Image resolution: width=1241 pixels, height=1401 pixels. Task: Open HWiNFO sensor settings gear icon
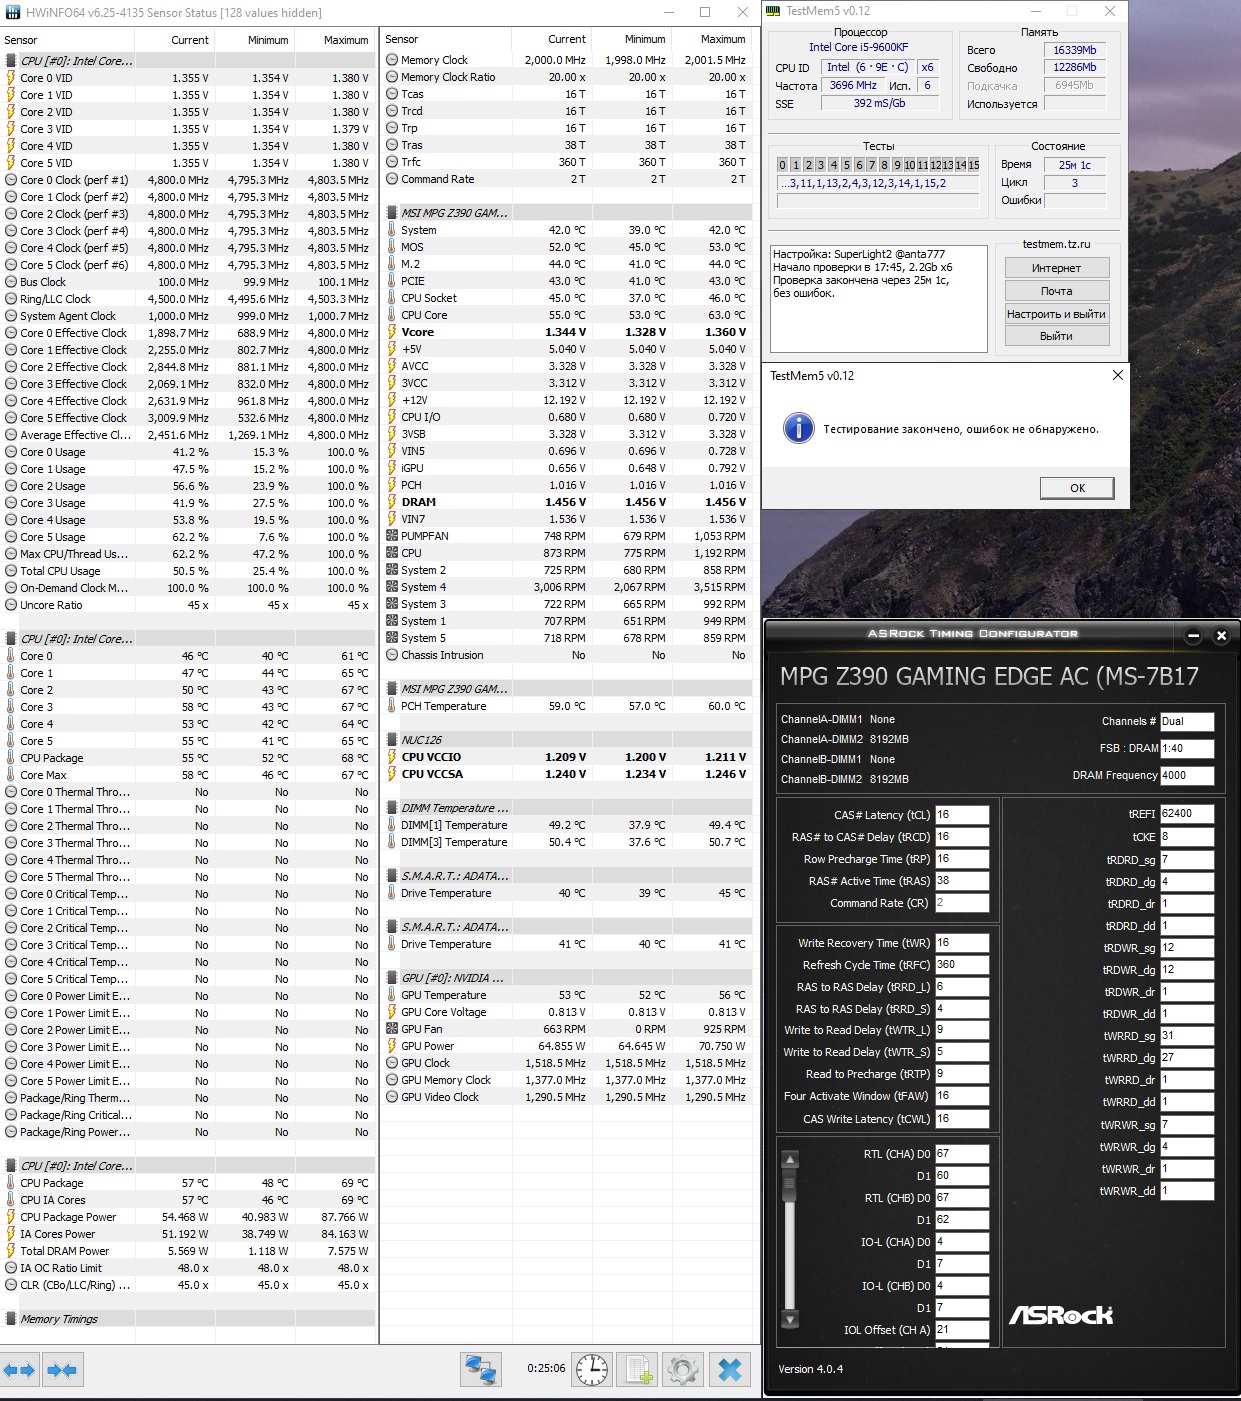click(x=683, y=1370)
